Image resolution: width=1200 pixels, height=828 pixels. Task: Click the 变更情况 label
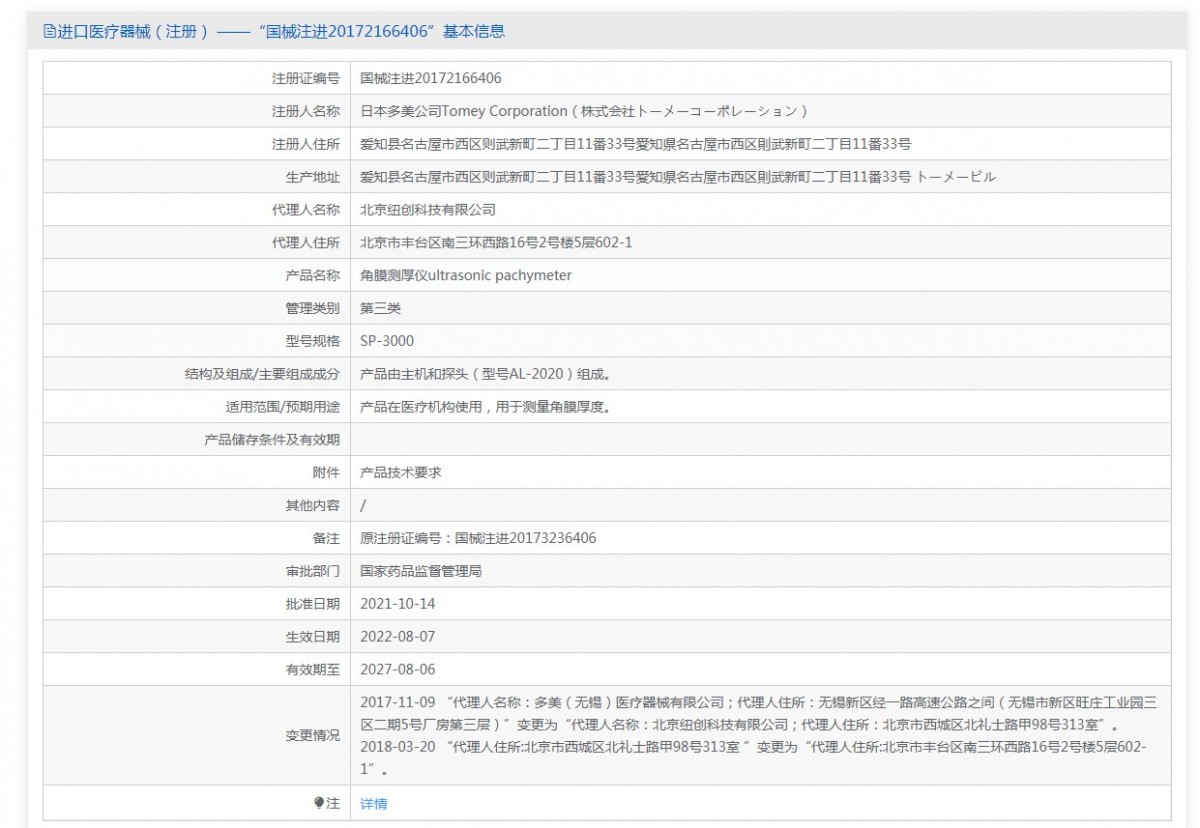click(313, 736)
